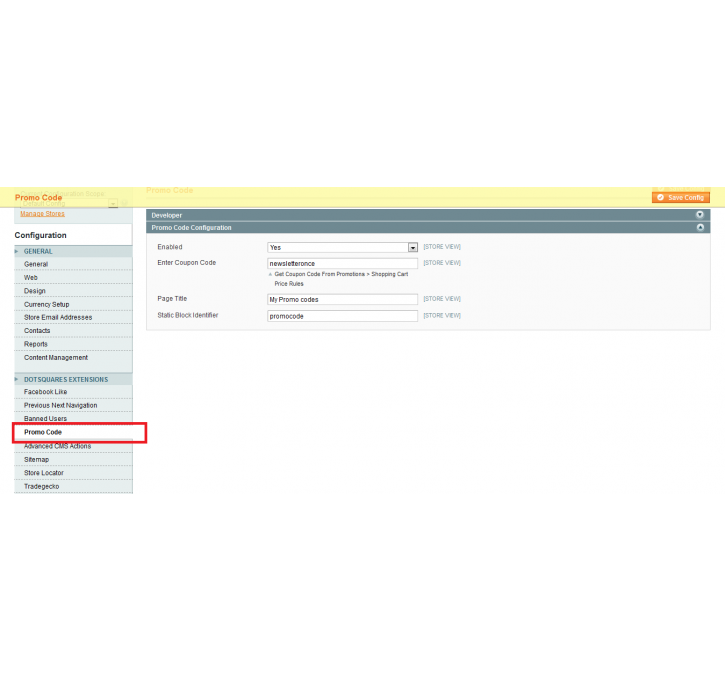The height and width of the screenshot is (680, 725).
Task: Open the Design configuration tab
Action: point(74,291)
